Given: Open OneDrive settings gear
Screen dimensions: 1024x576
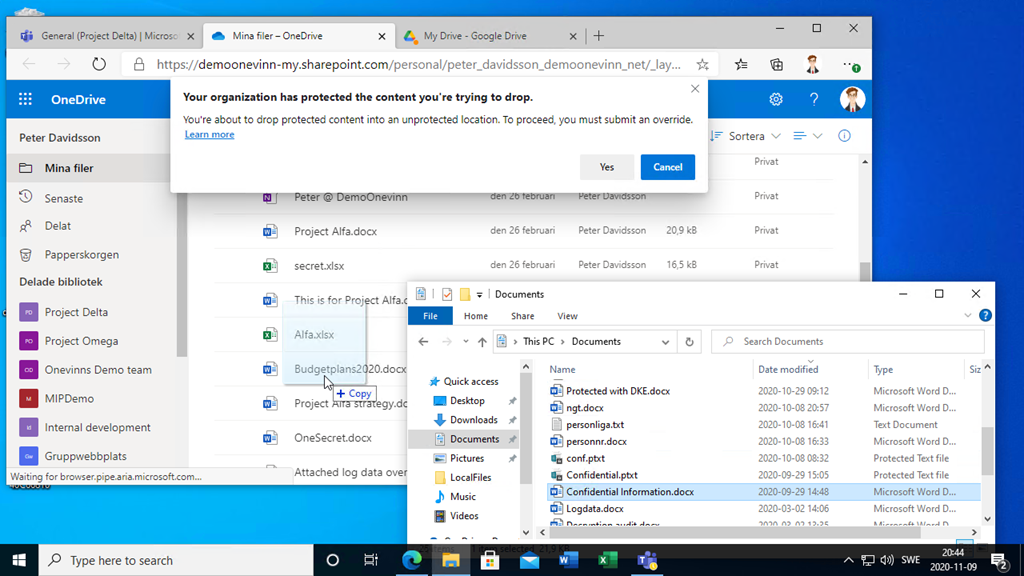Looking at the screenshot, I should (776, 100).
